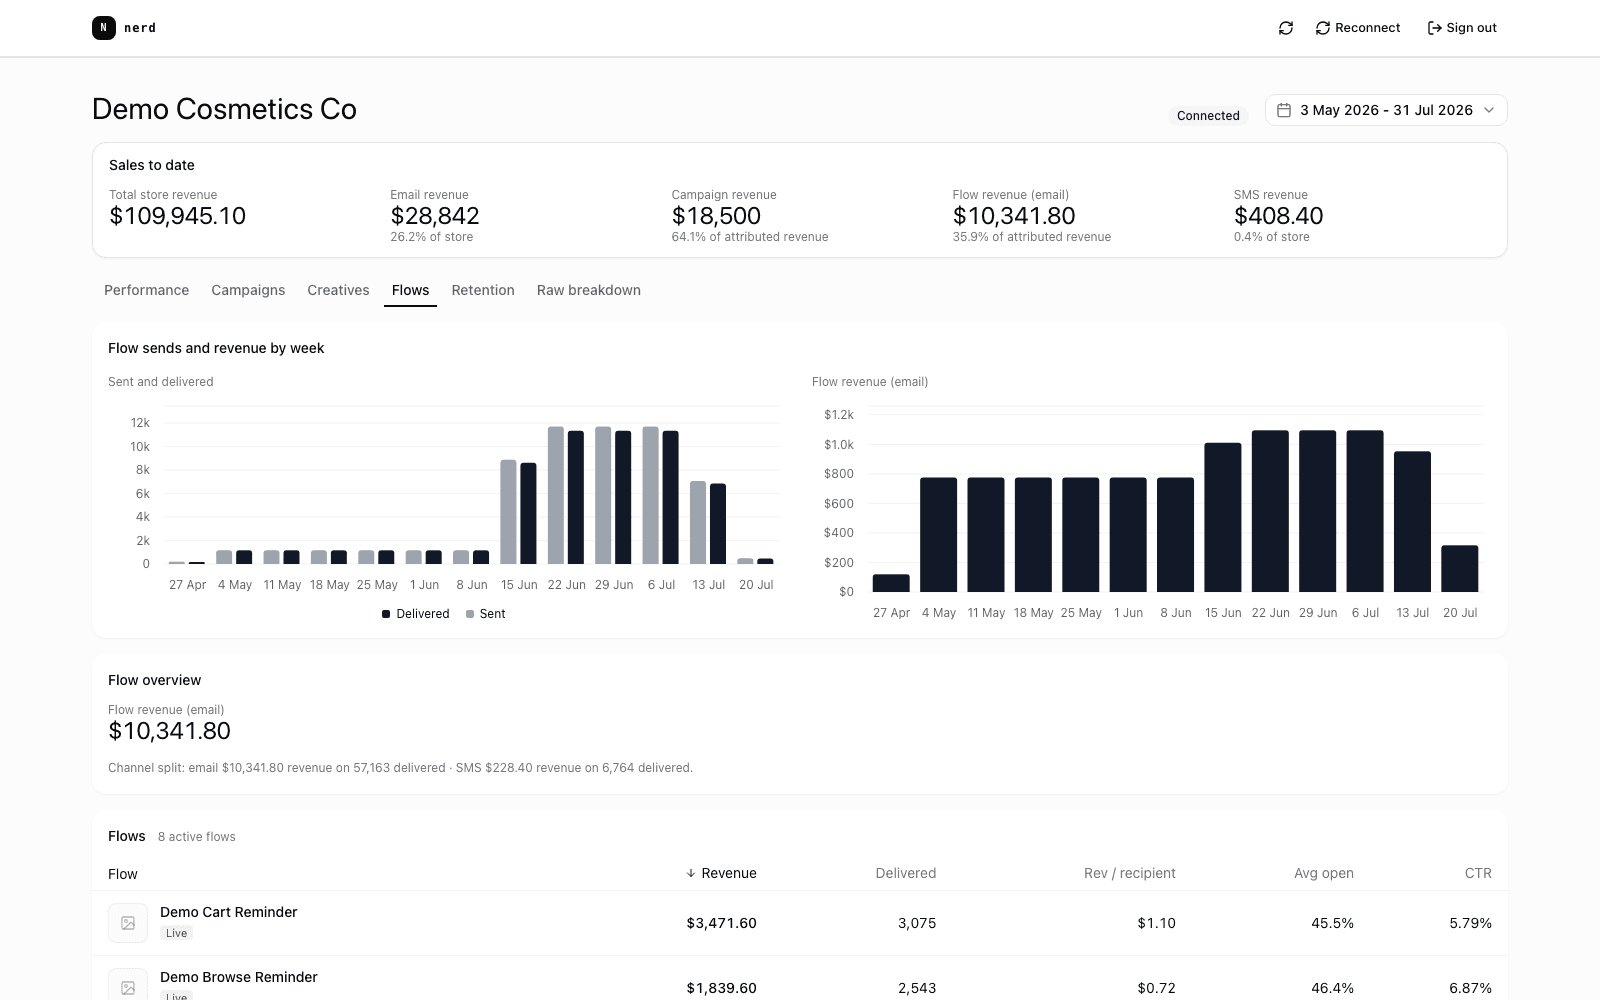Click the SMS revenue $408.40 value
This screenshot has width=1600, height=1000.
(1278, 216)
